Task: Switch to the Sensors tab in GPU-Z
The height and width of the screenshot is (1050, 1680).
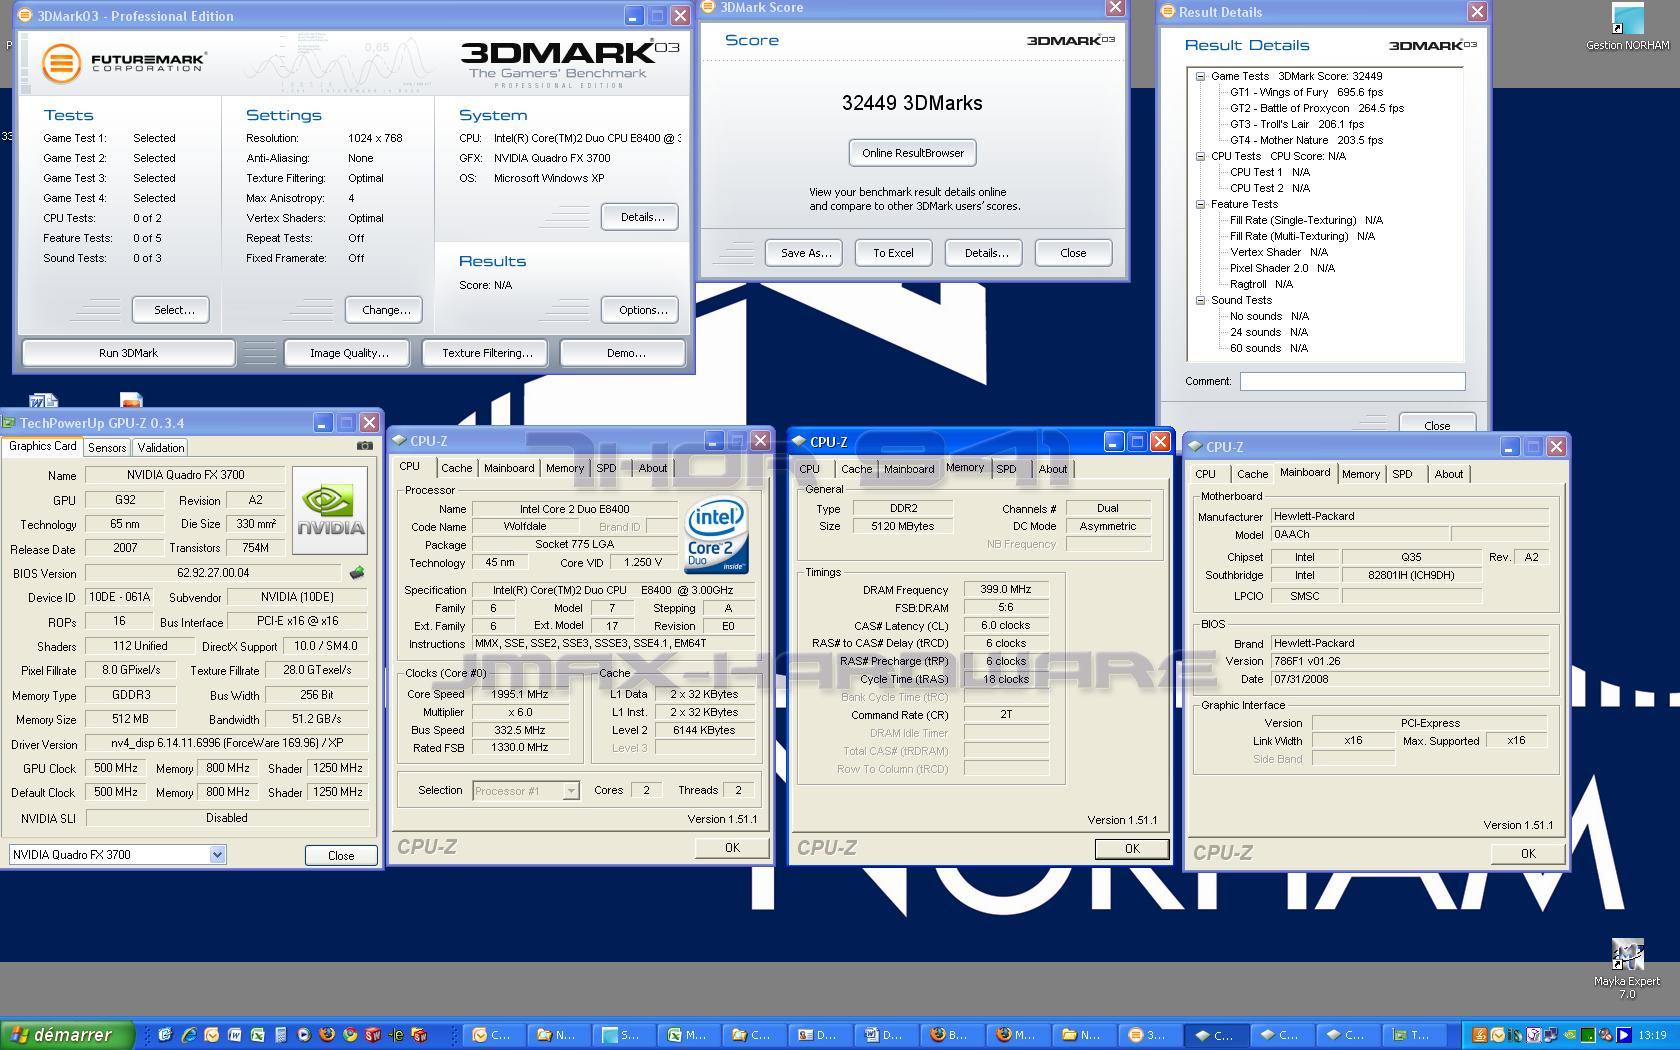Action: pos(106,448)
